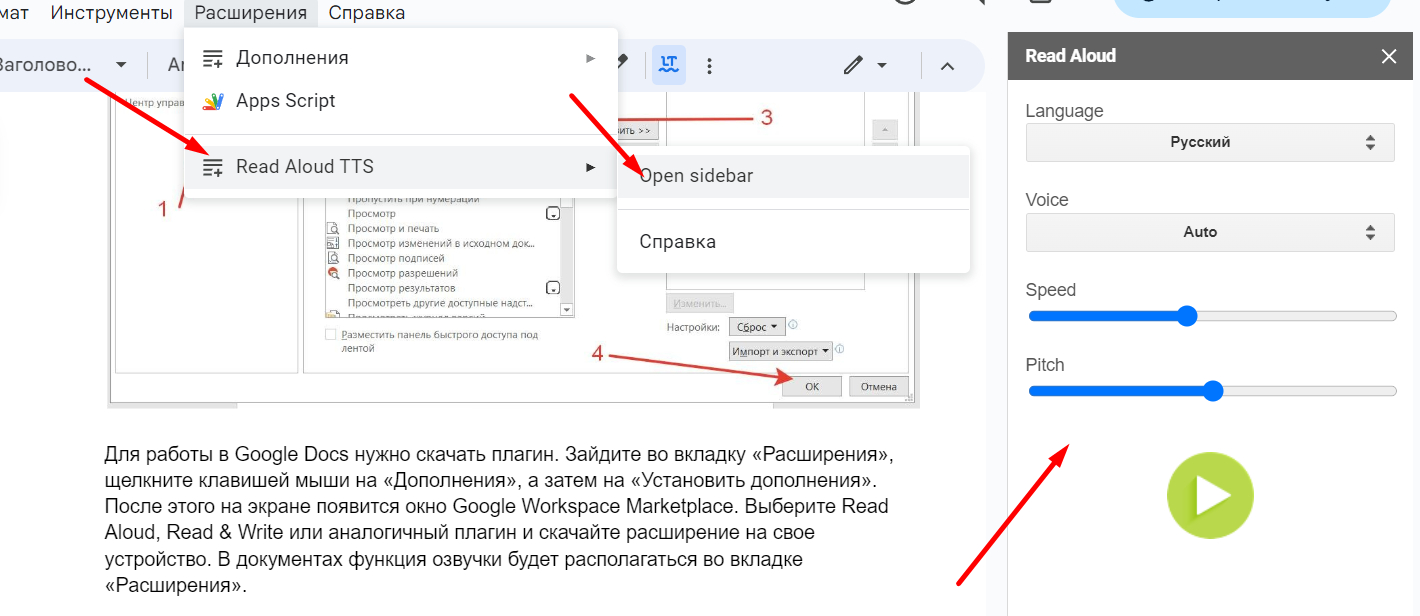Click the pencil editing mode icon

852,66
